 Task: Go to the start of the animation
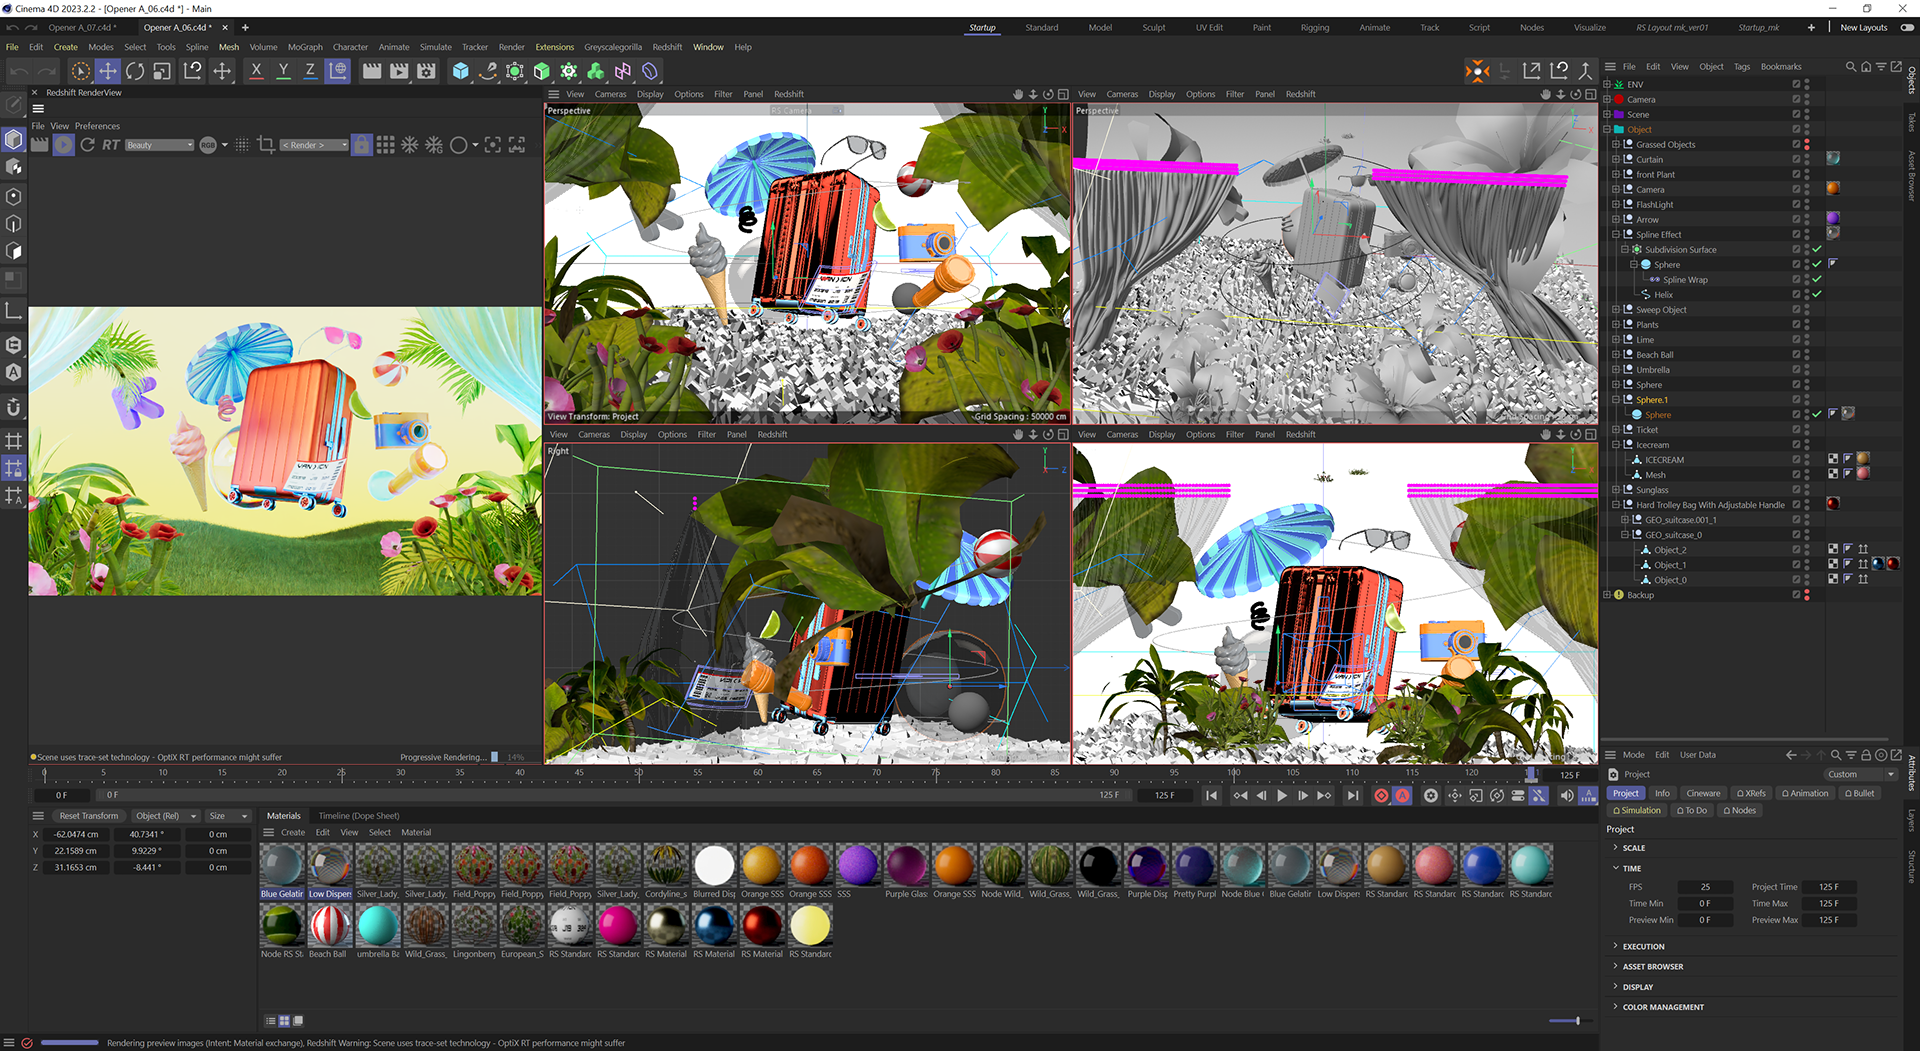coord(1211,796)
